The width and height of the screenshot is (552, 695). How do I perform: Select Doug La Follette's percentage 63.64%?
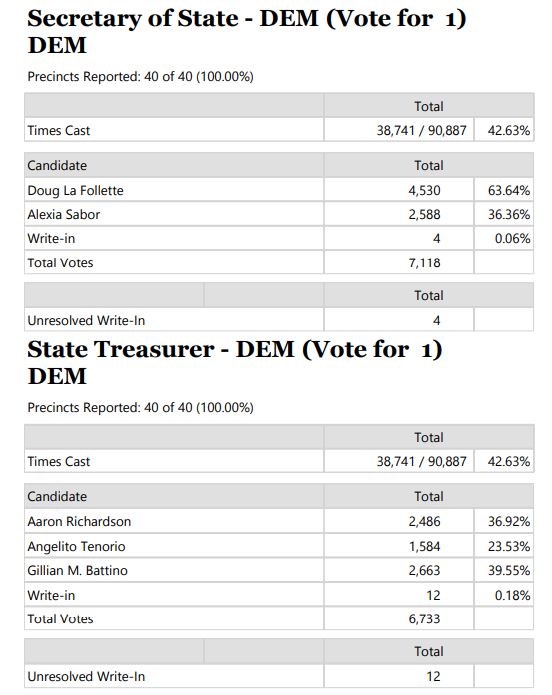pyautogui.click(x=509, y=191)
